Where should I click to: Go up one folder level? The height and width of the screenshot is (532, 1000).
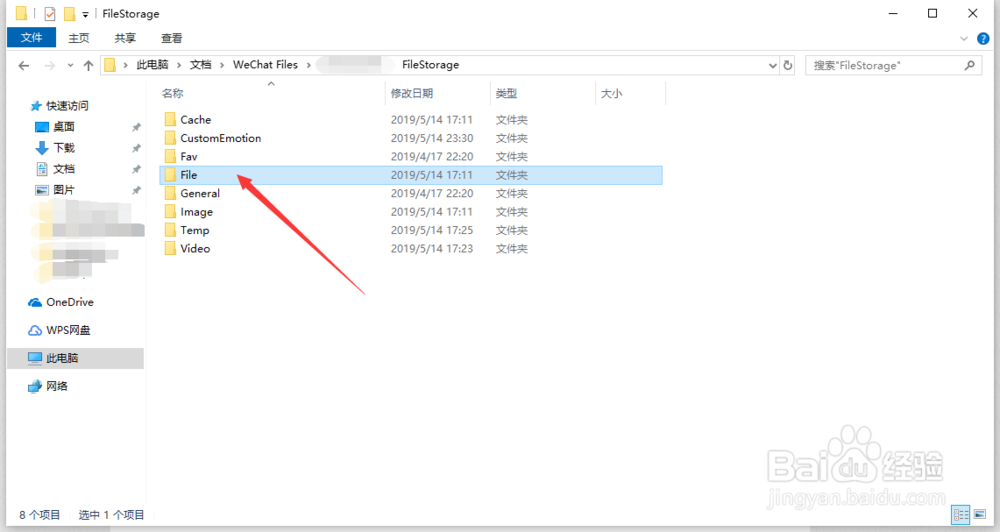coord(88,65)
